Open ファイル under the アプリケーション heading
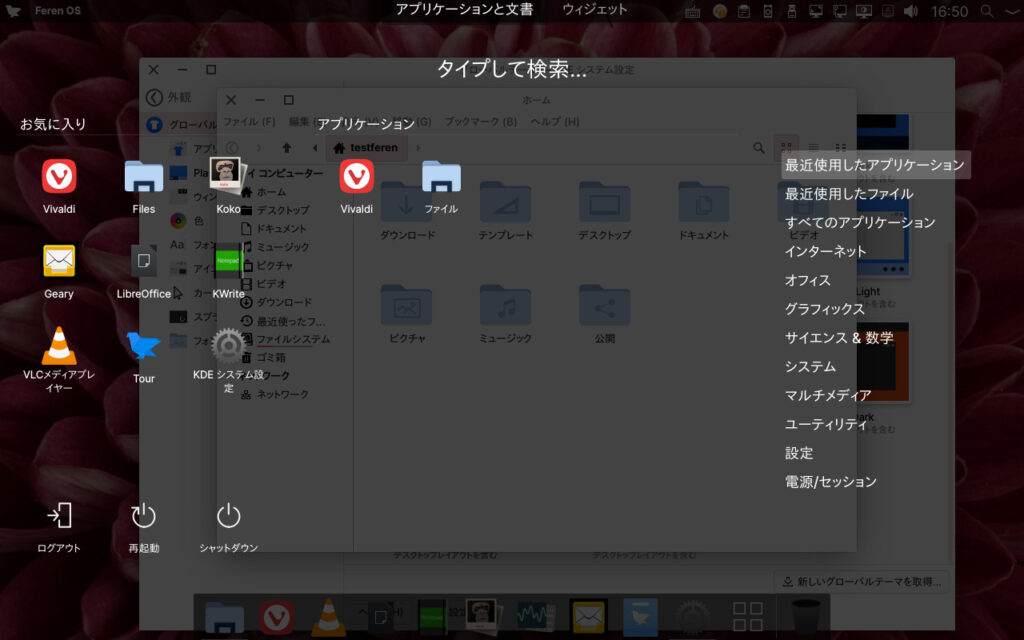Viewport: 1024px width, 640px height. 441,176
